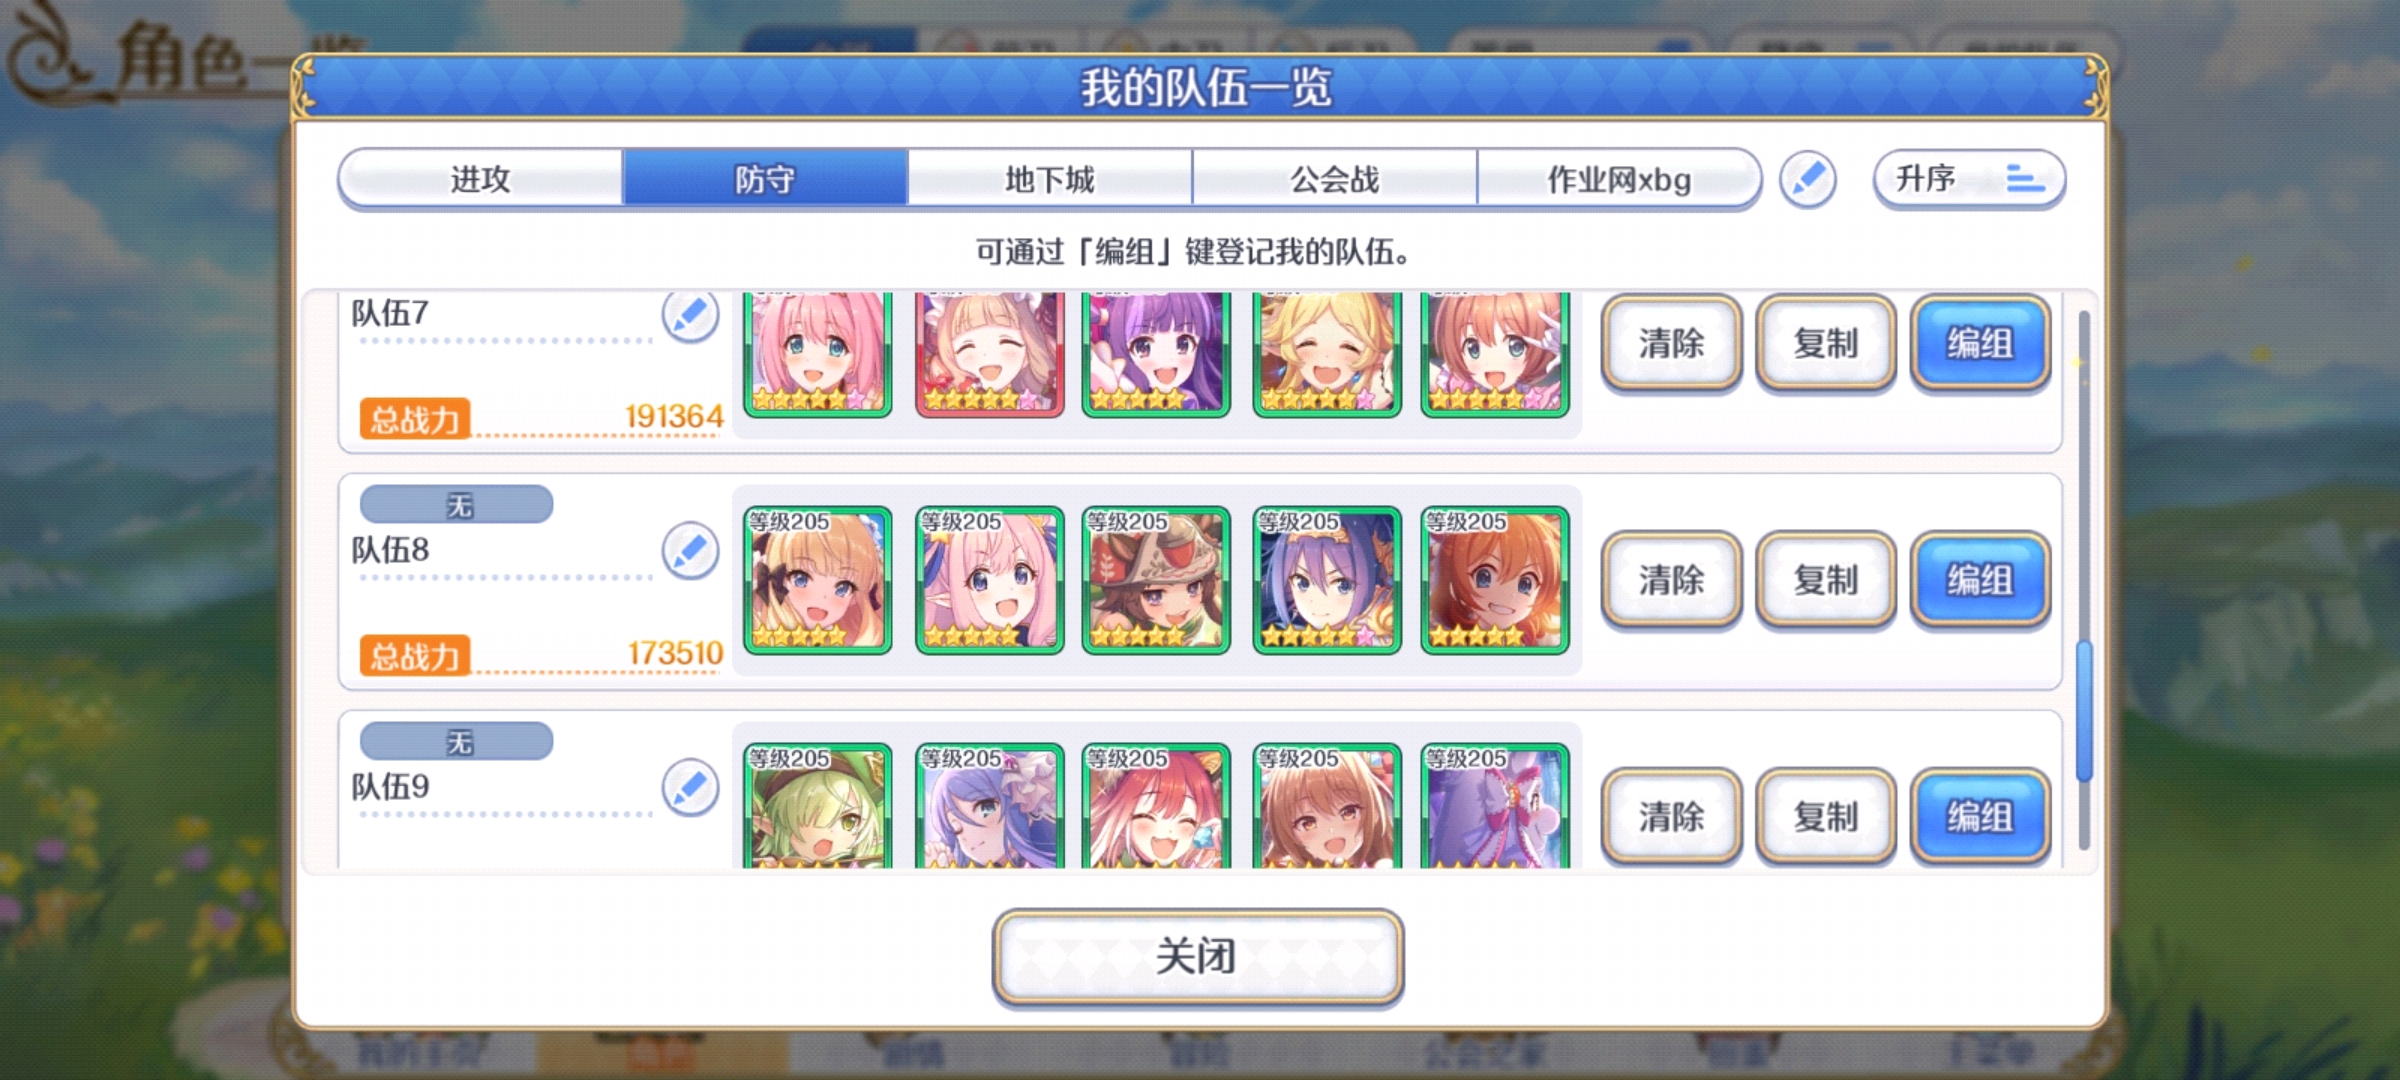Viewport: 2400px width, 1080px height.
Task: Click the tab-name edit pencil next to 作业网xbg
Action: [x=1807, y=180]
